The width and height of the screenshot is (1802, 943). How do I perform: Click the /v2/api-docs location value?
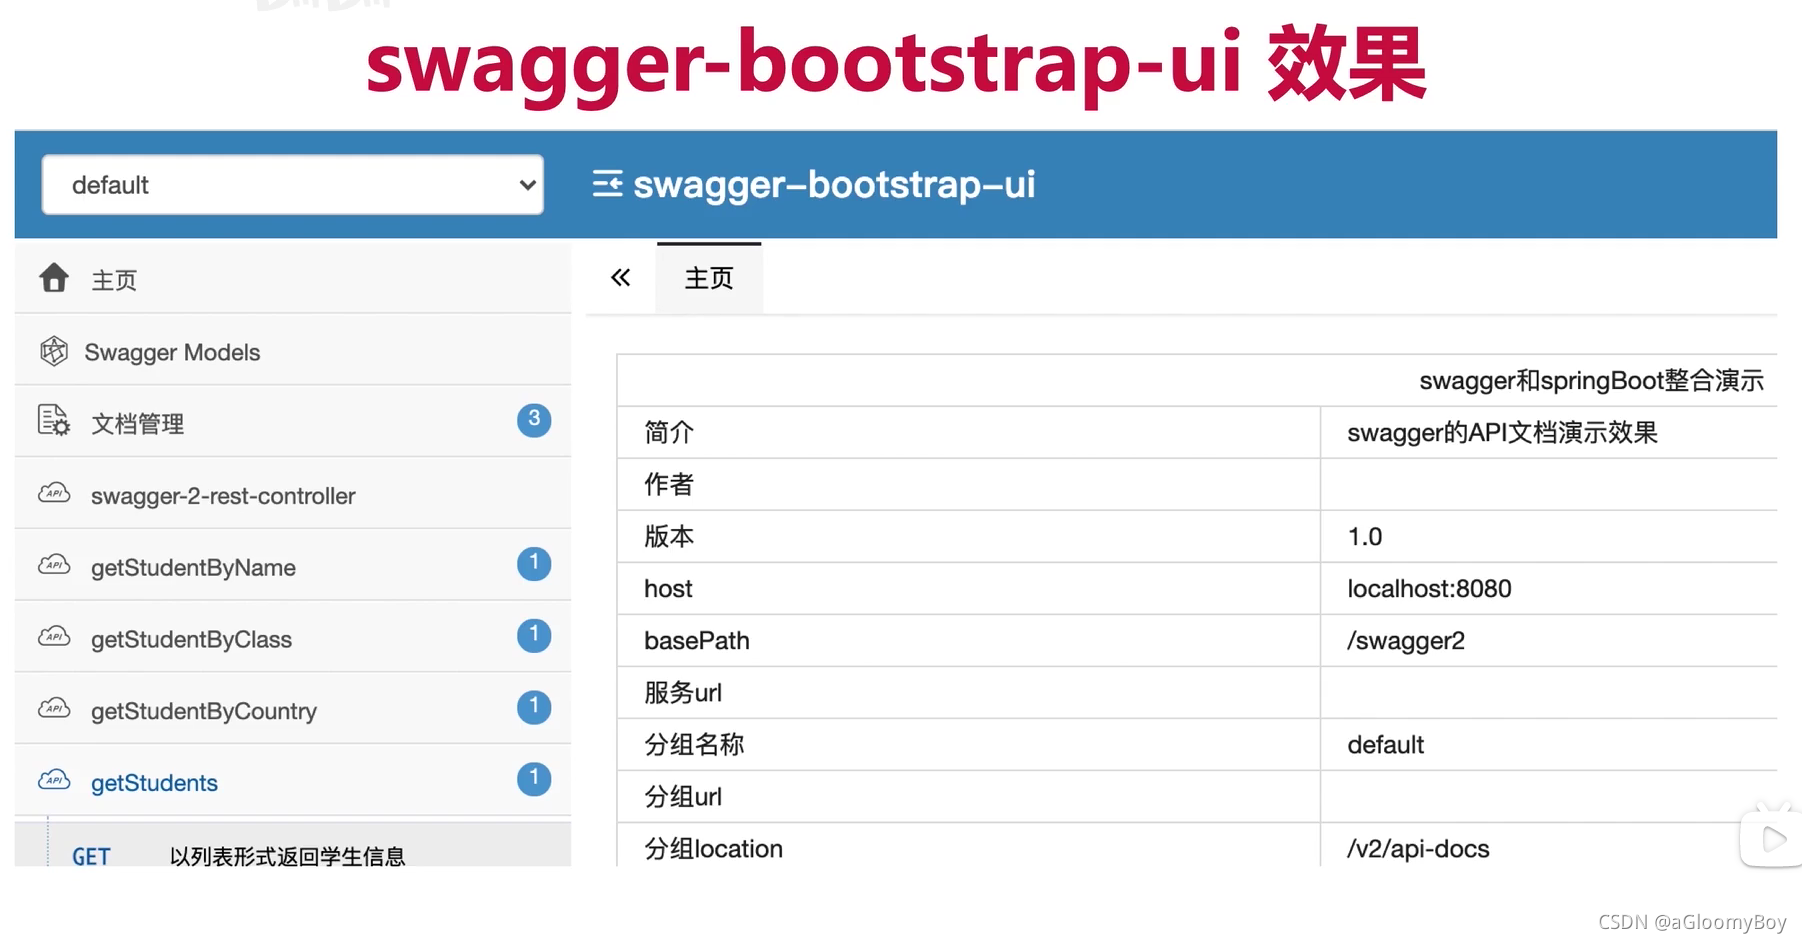tap(1418, 849)
